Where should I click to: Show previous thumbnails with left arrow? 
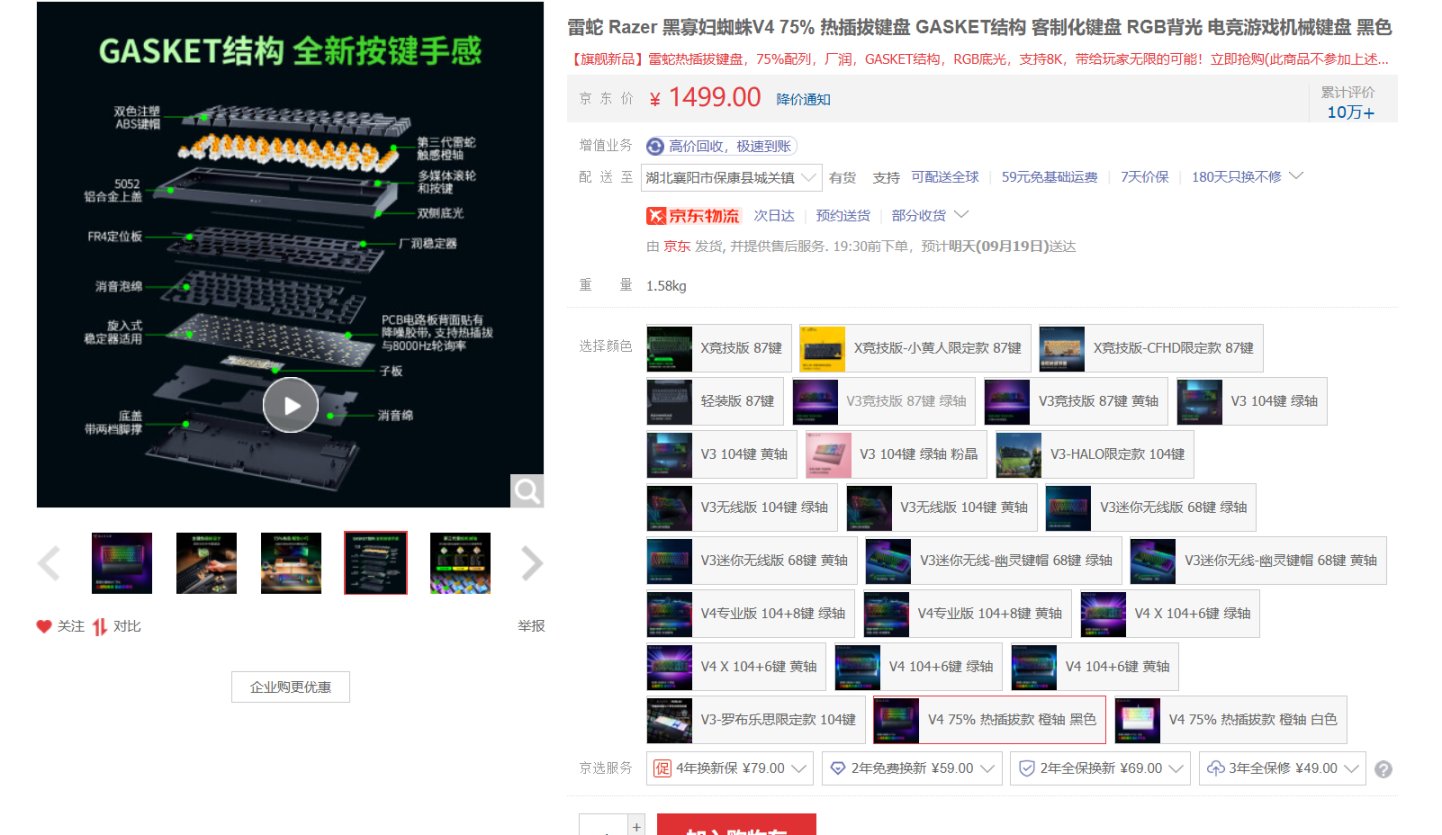[49, 564]
